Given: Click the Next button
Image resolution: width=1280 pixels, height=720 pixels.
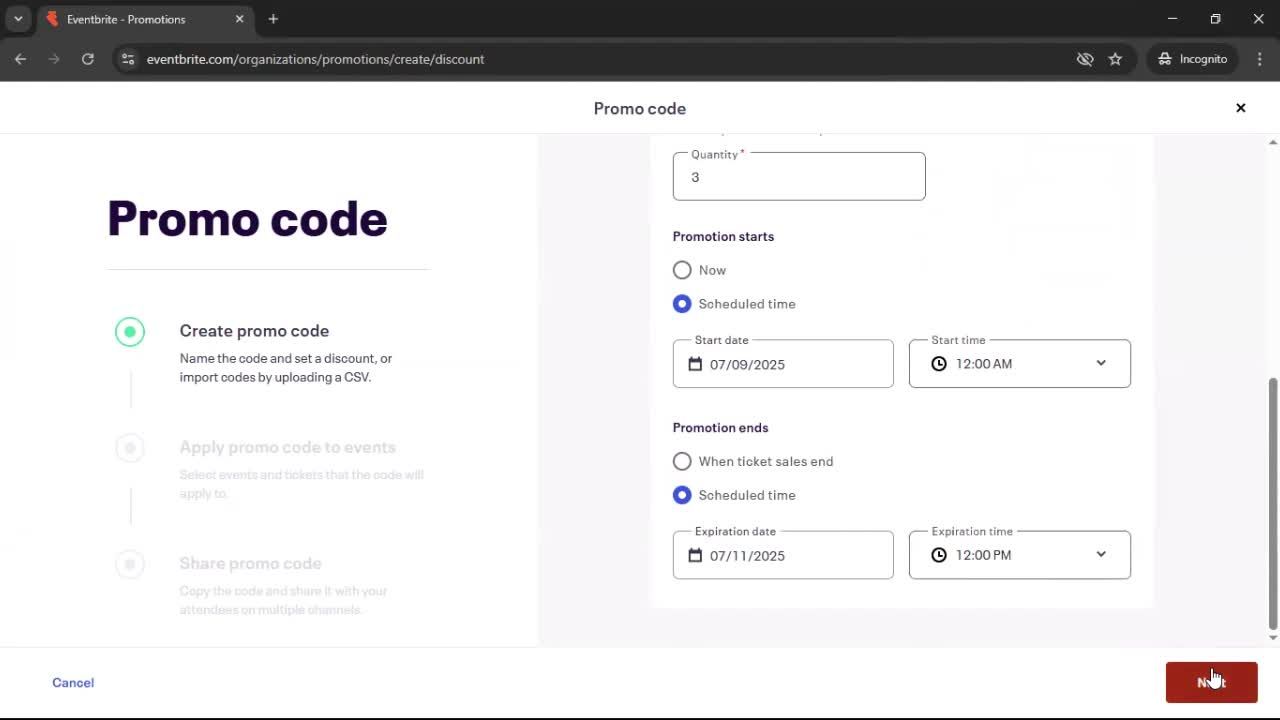Looking at the screenshot, I should coord(1211,682).
